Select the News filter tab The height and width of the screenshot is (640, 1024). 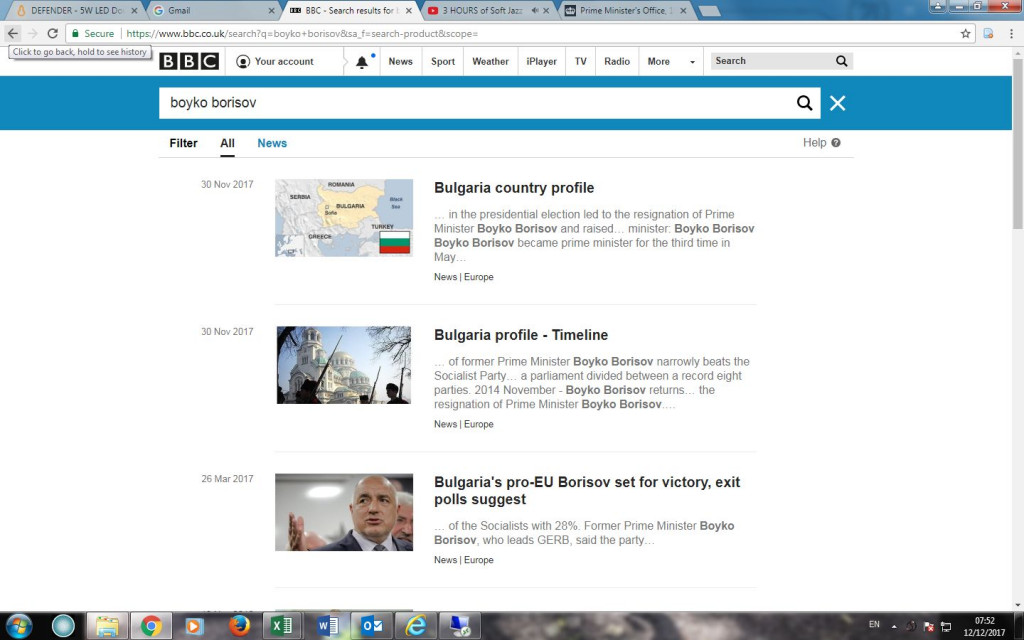coord(272,143)
